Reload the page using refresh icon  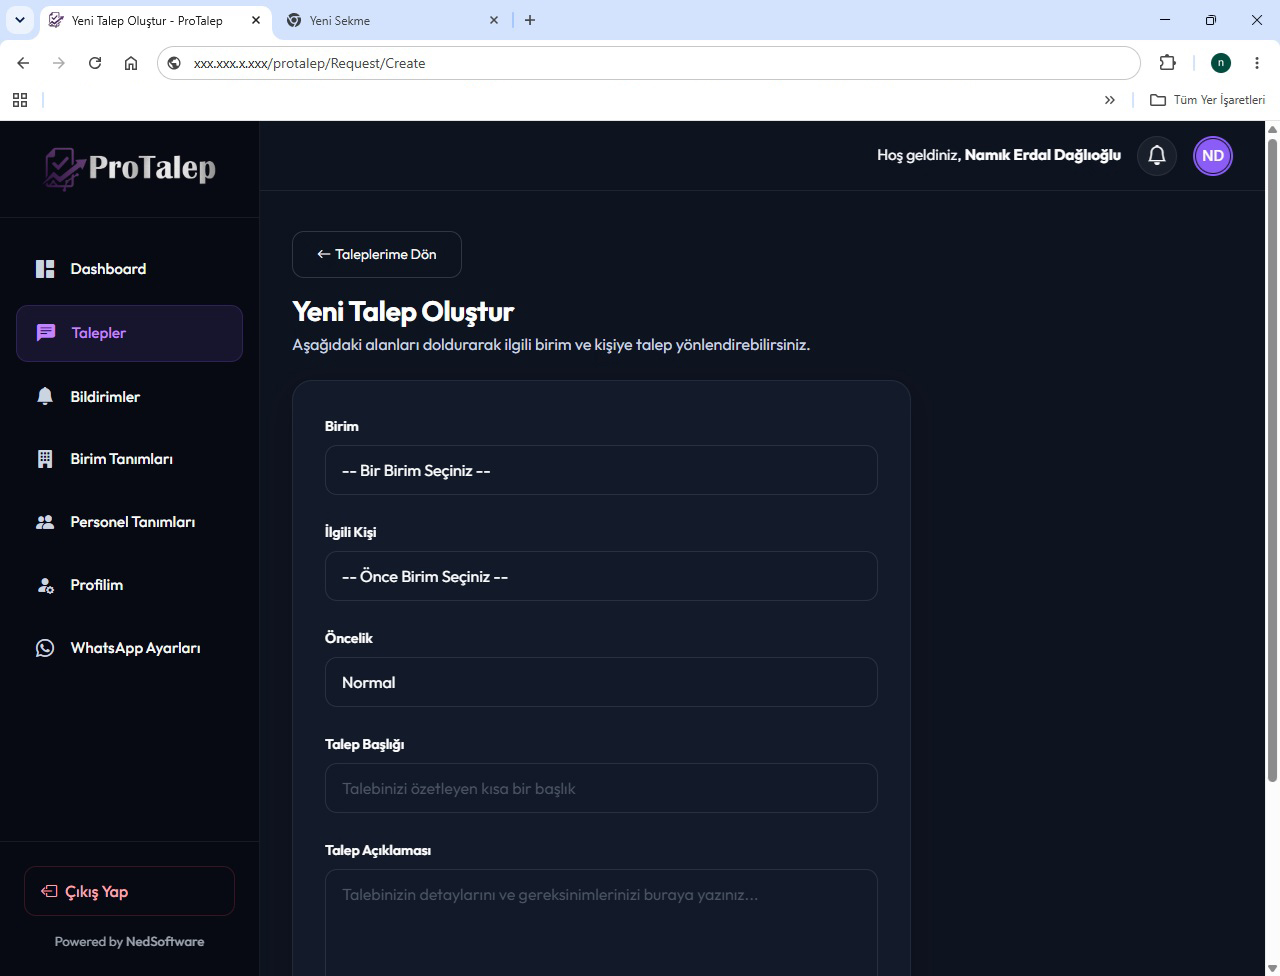[95, 63]
